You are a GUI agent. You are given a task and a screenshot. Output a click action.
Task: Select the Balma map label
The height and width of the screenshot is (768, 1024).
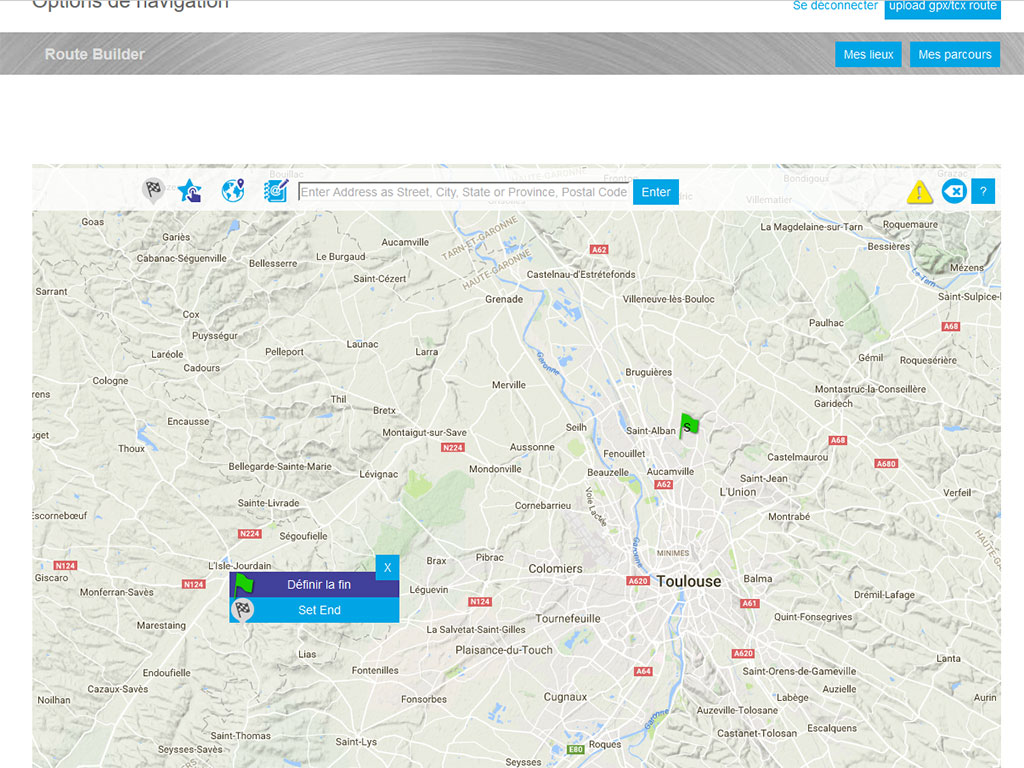758,579
